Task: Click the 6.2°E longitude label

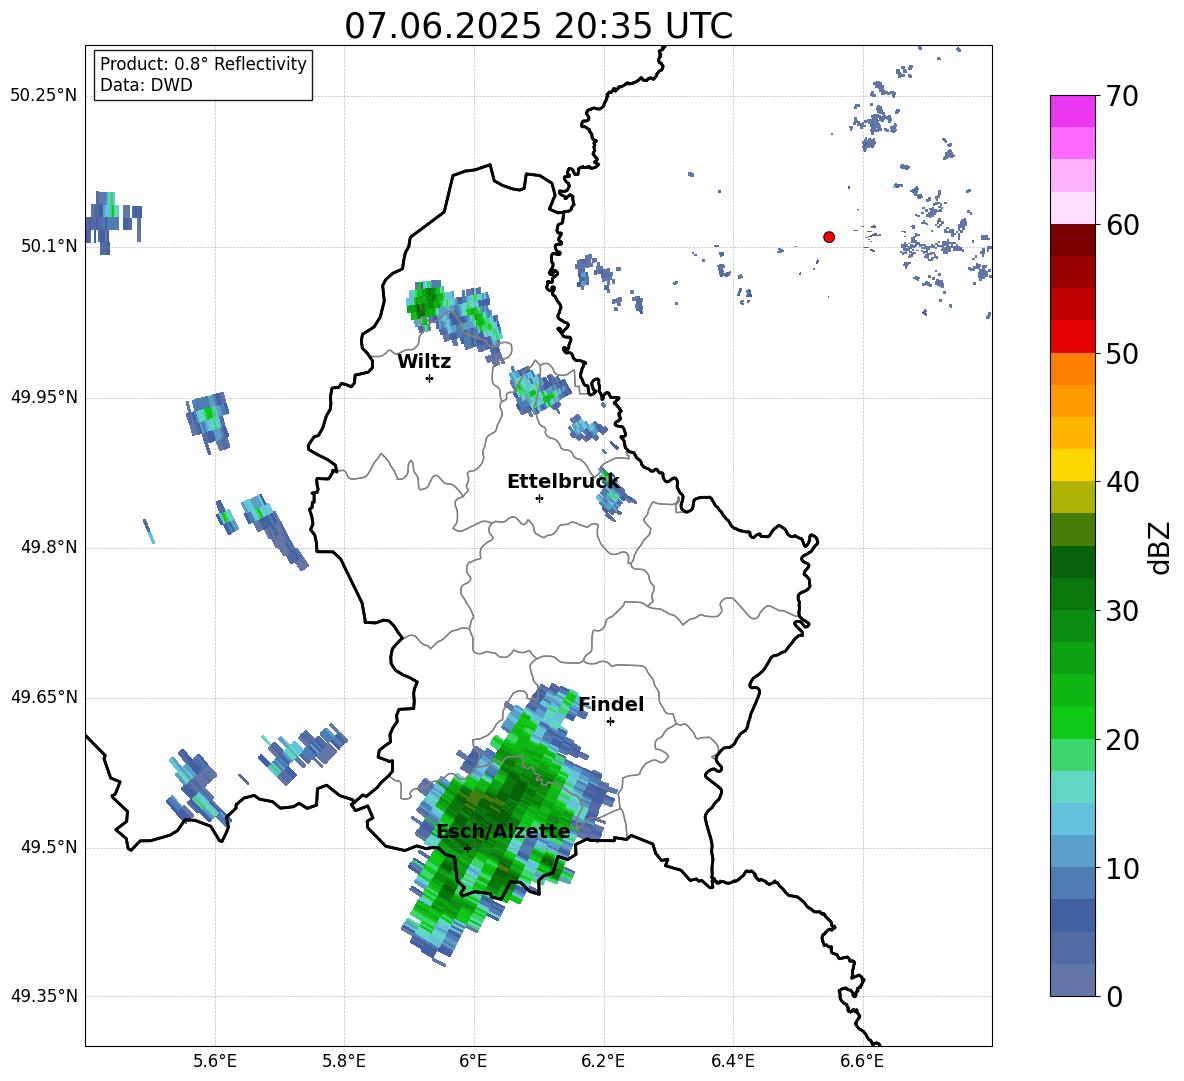Action: coord(603,1061)
